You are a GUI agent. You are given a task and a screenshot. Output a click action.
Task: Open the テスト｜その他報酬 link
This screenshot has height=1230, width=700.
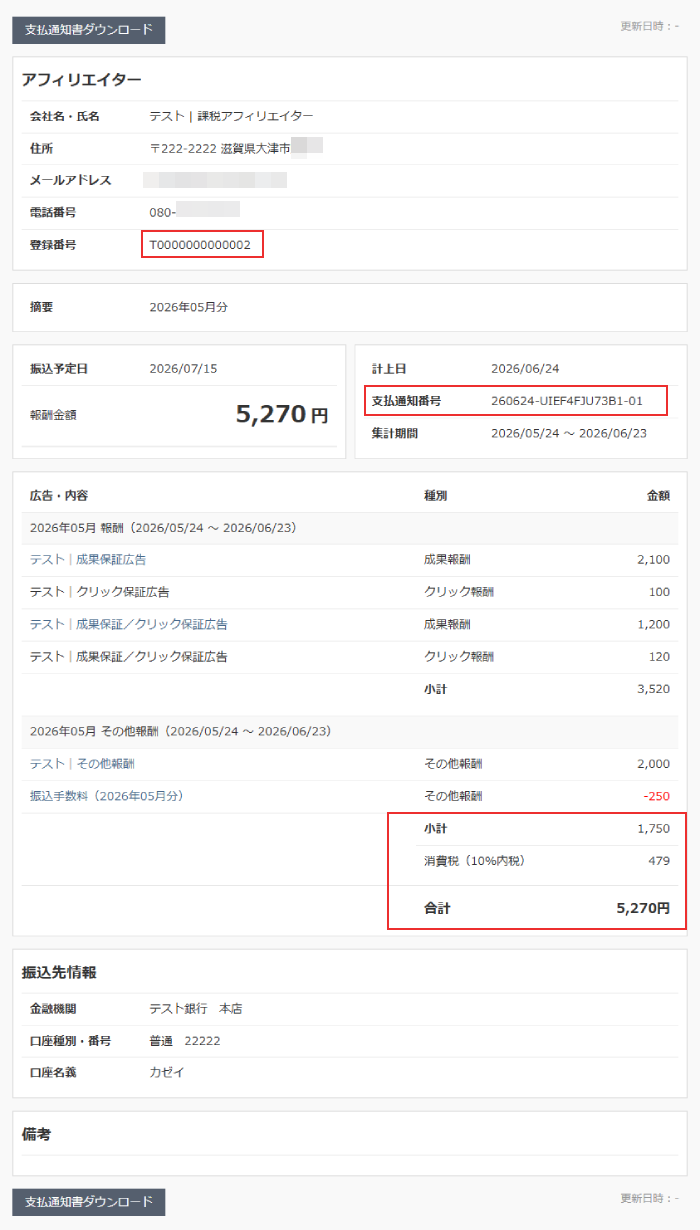(x=82, y=764)
